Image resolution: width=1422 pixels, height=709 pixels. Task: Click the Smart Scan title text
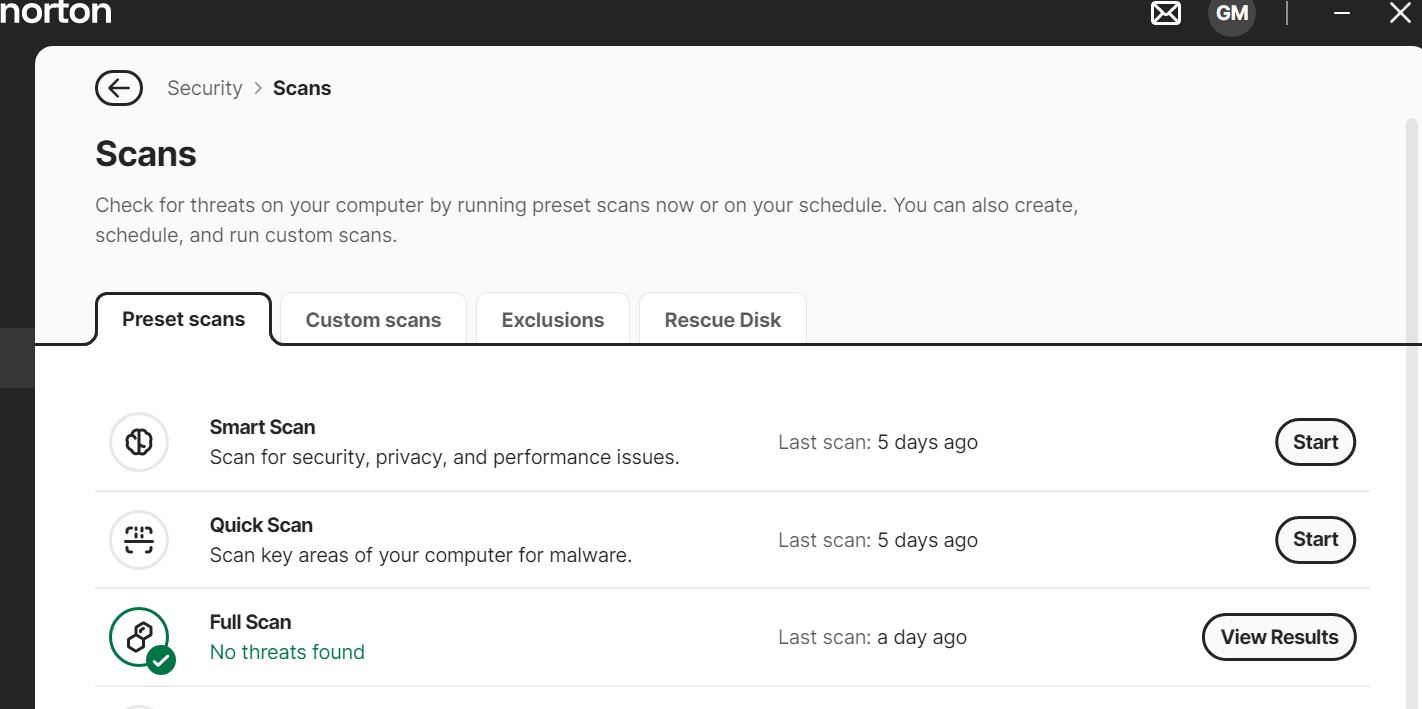[262, 427]
